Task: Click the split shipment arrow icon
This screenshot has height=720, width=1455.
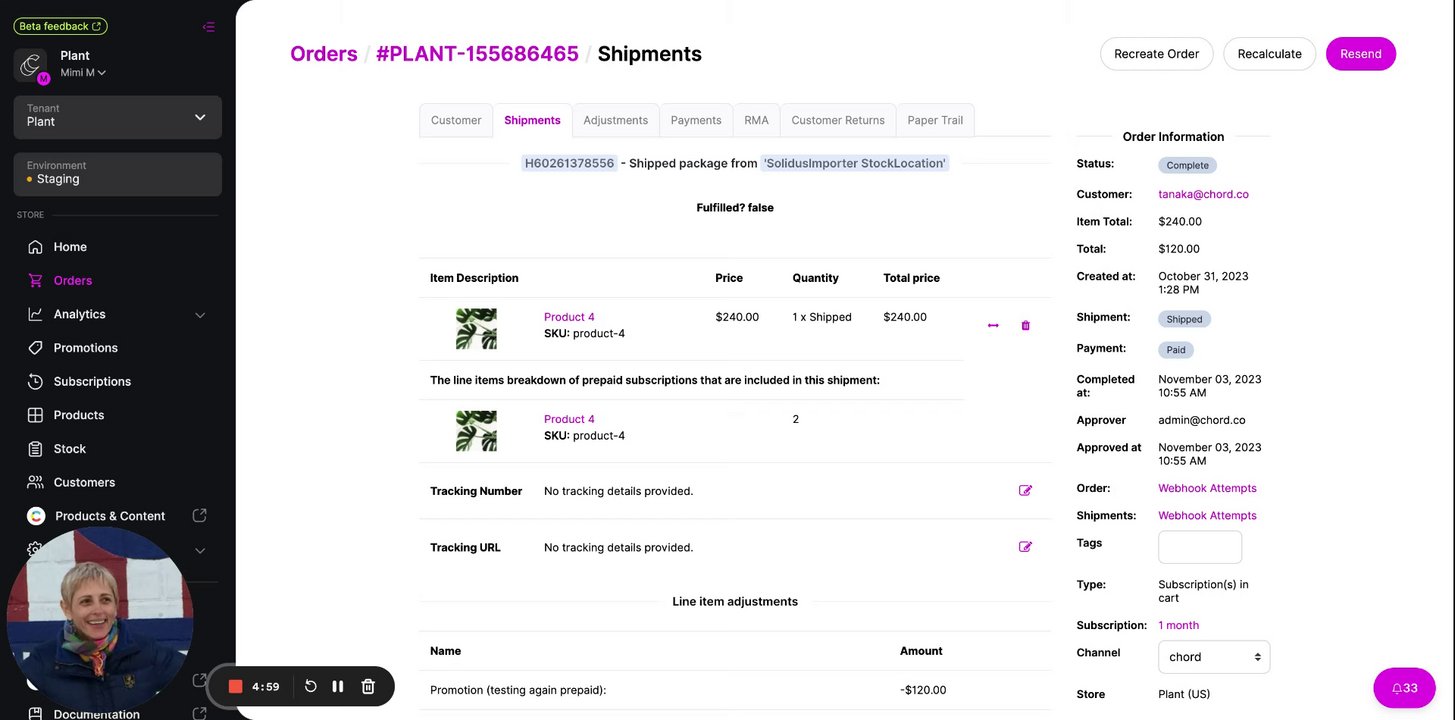Action: (x=993, y=325)
